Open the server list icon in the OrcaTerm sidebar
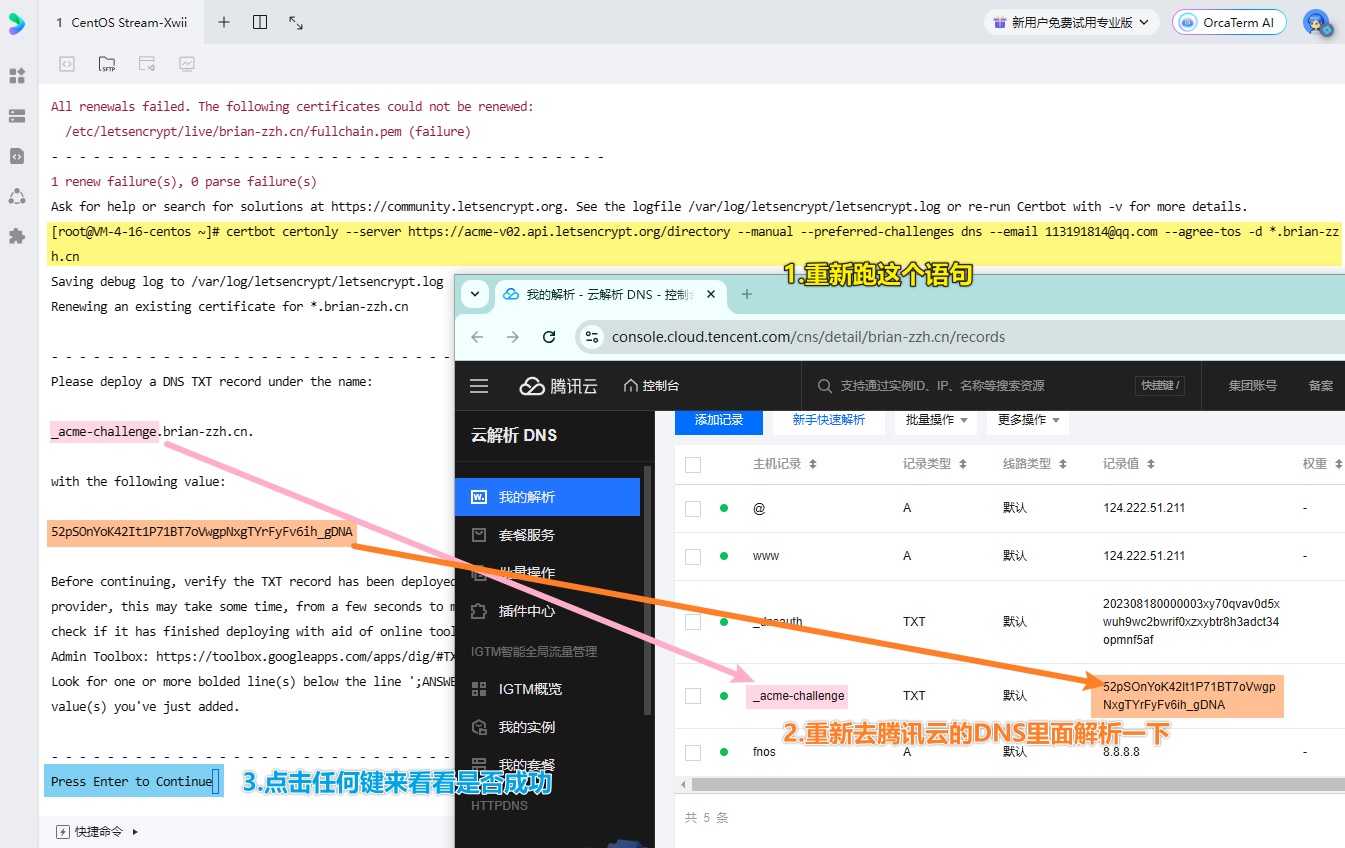This screenshot has height=848, width=1345. 17,116
